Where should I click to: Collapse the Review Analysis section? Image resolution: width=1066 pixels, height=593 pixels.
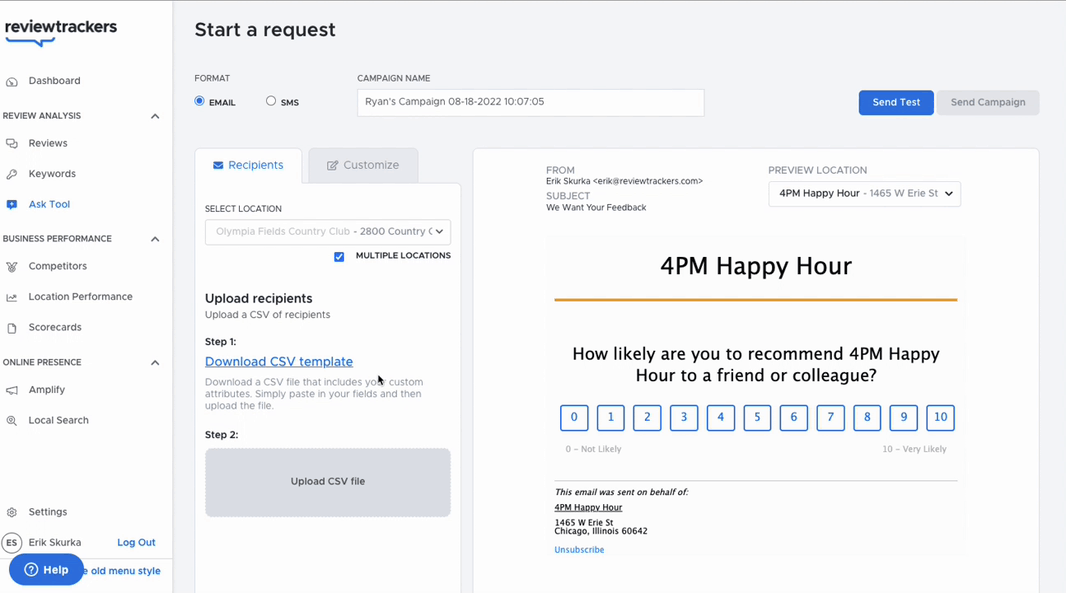tap(155, 116)
